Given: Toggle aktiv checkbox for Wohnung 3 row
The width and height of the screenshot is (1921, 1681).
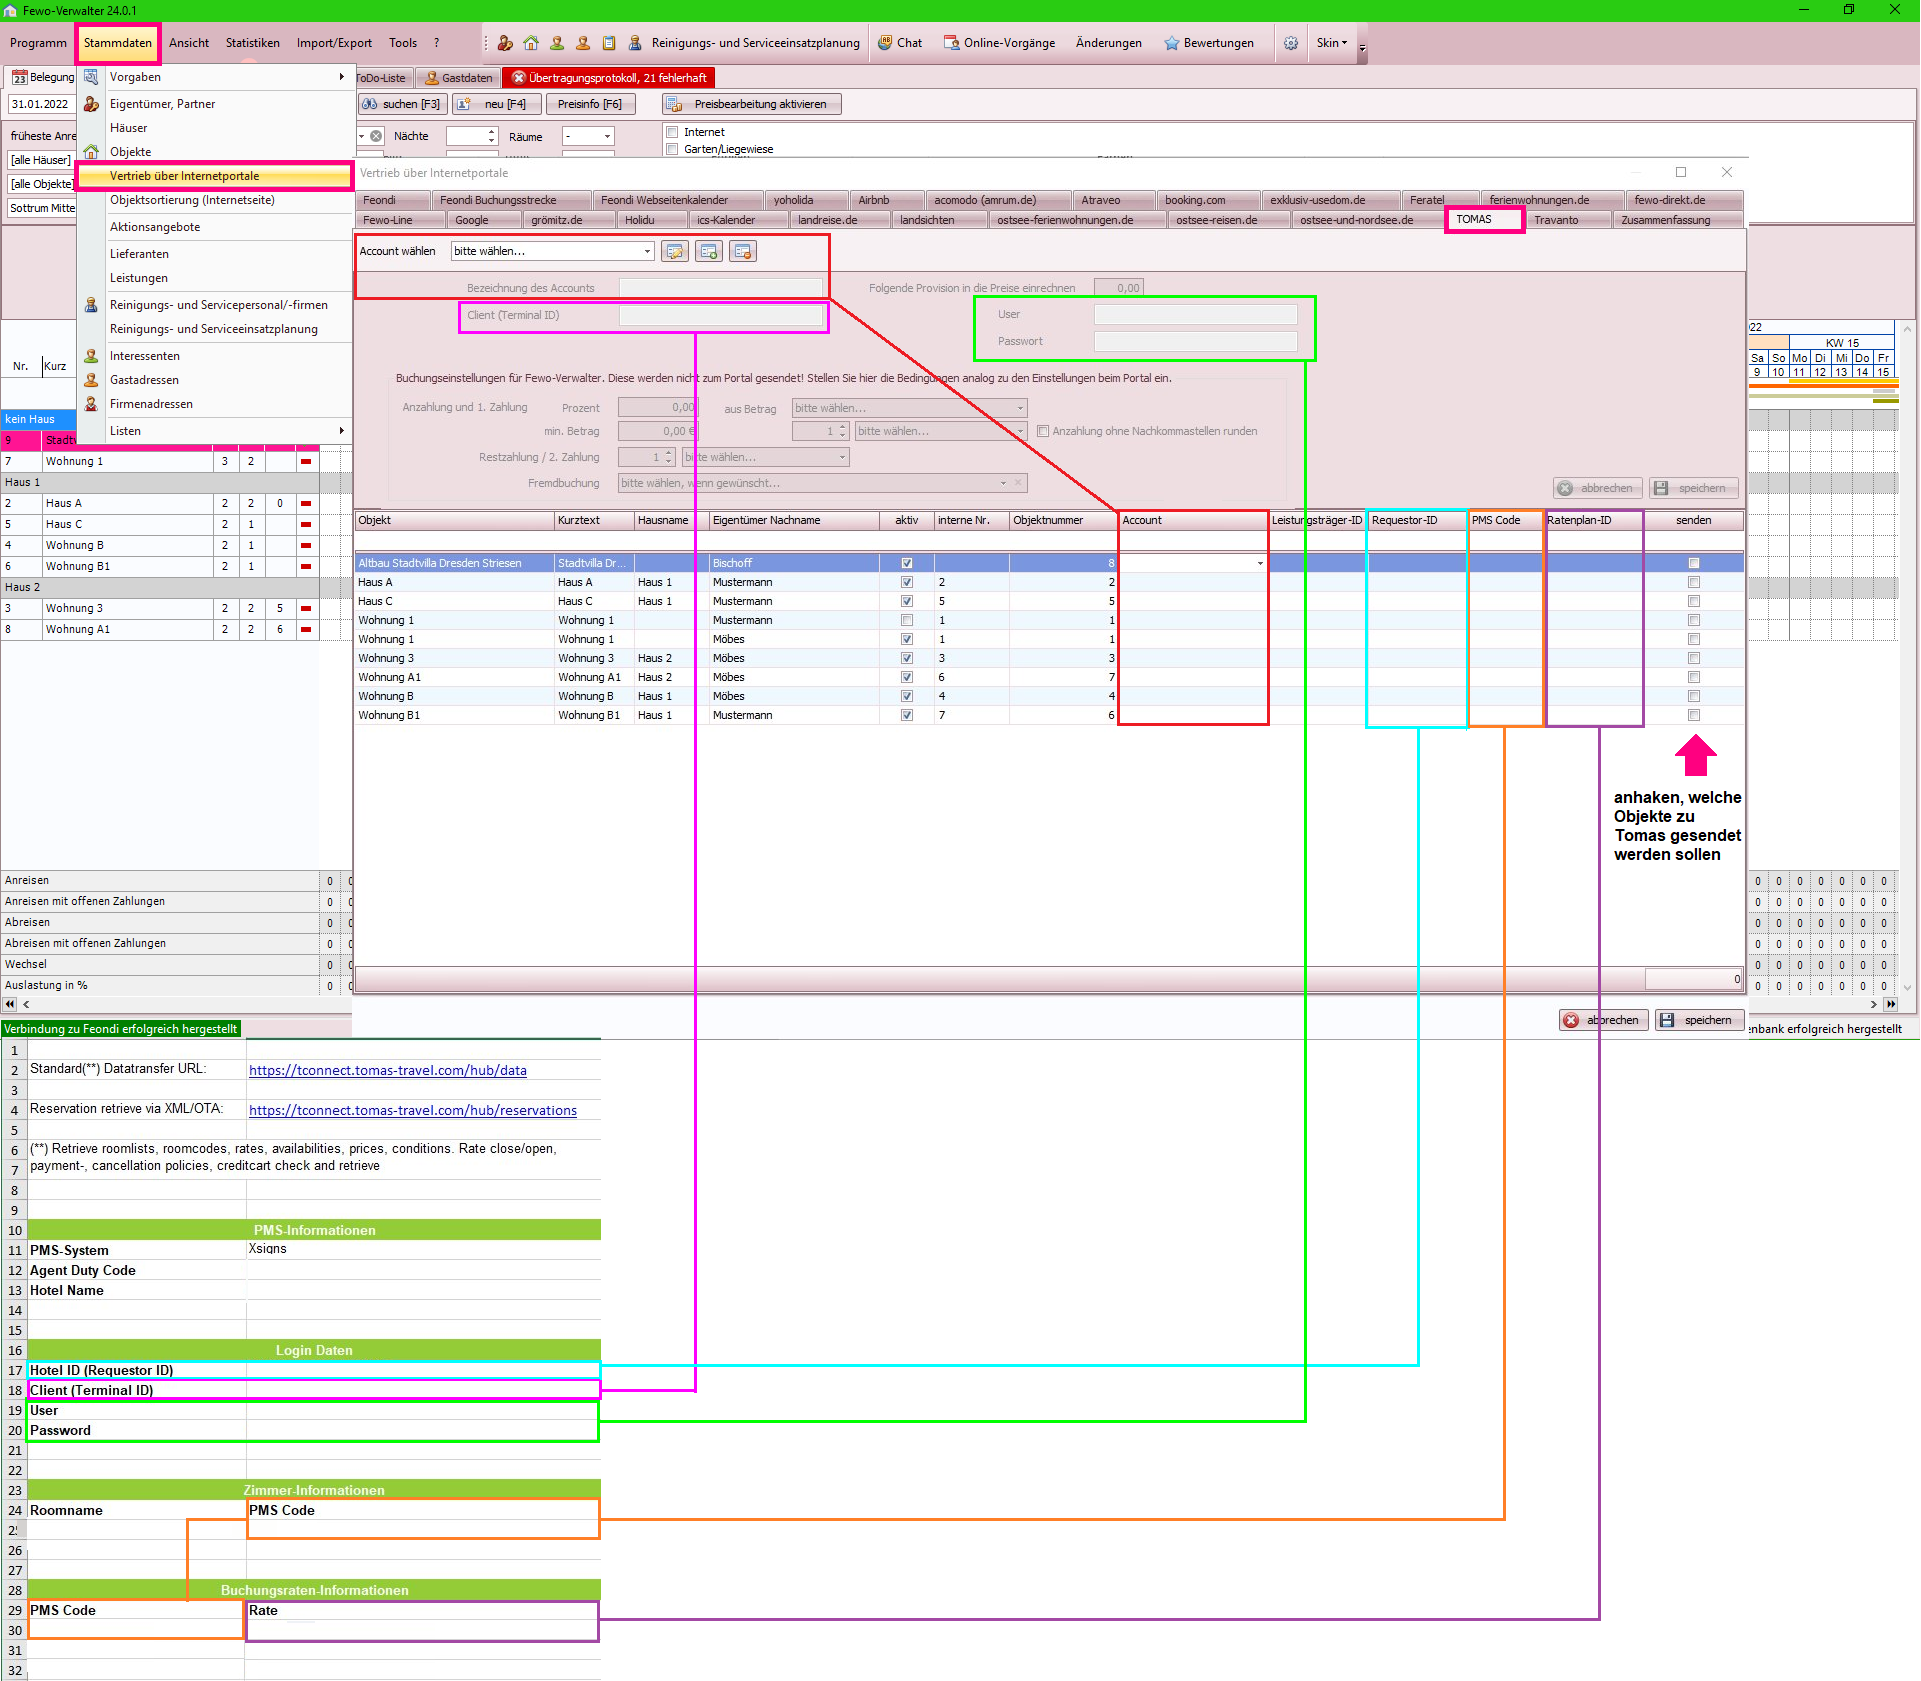Looking at the screenshot, I should point(906,658).
